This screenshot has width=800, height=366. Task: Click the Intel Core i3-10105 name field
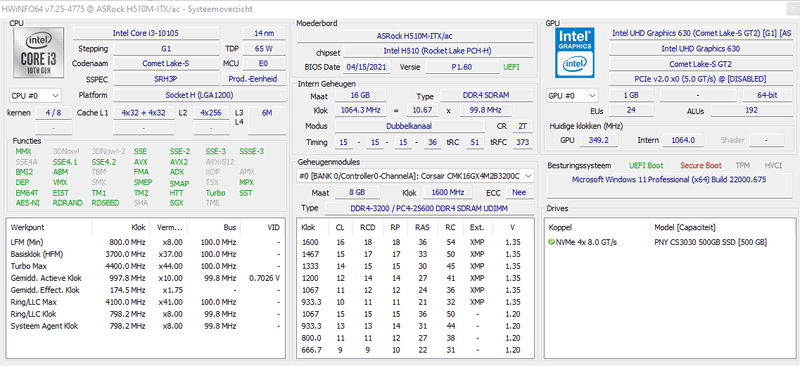[146, 33]
